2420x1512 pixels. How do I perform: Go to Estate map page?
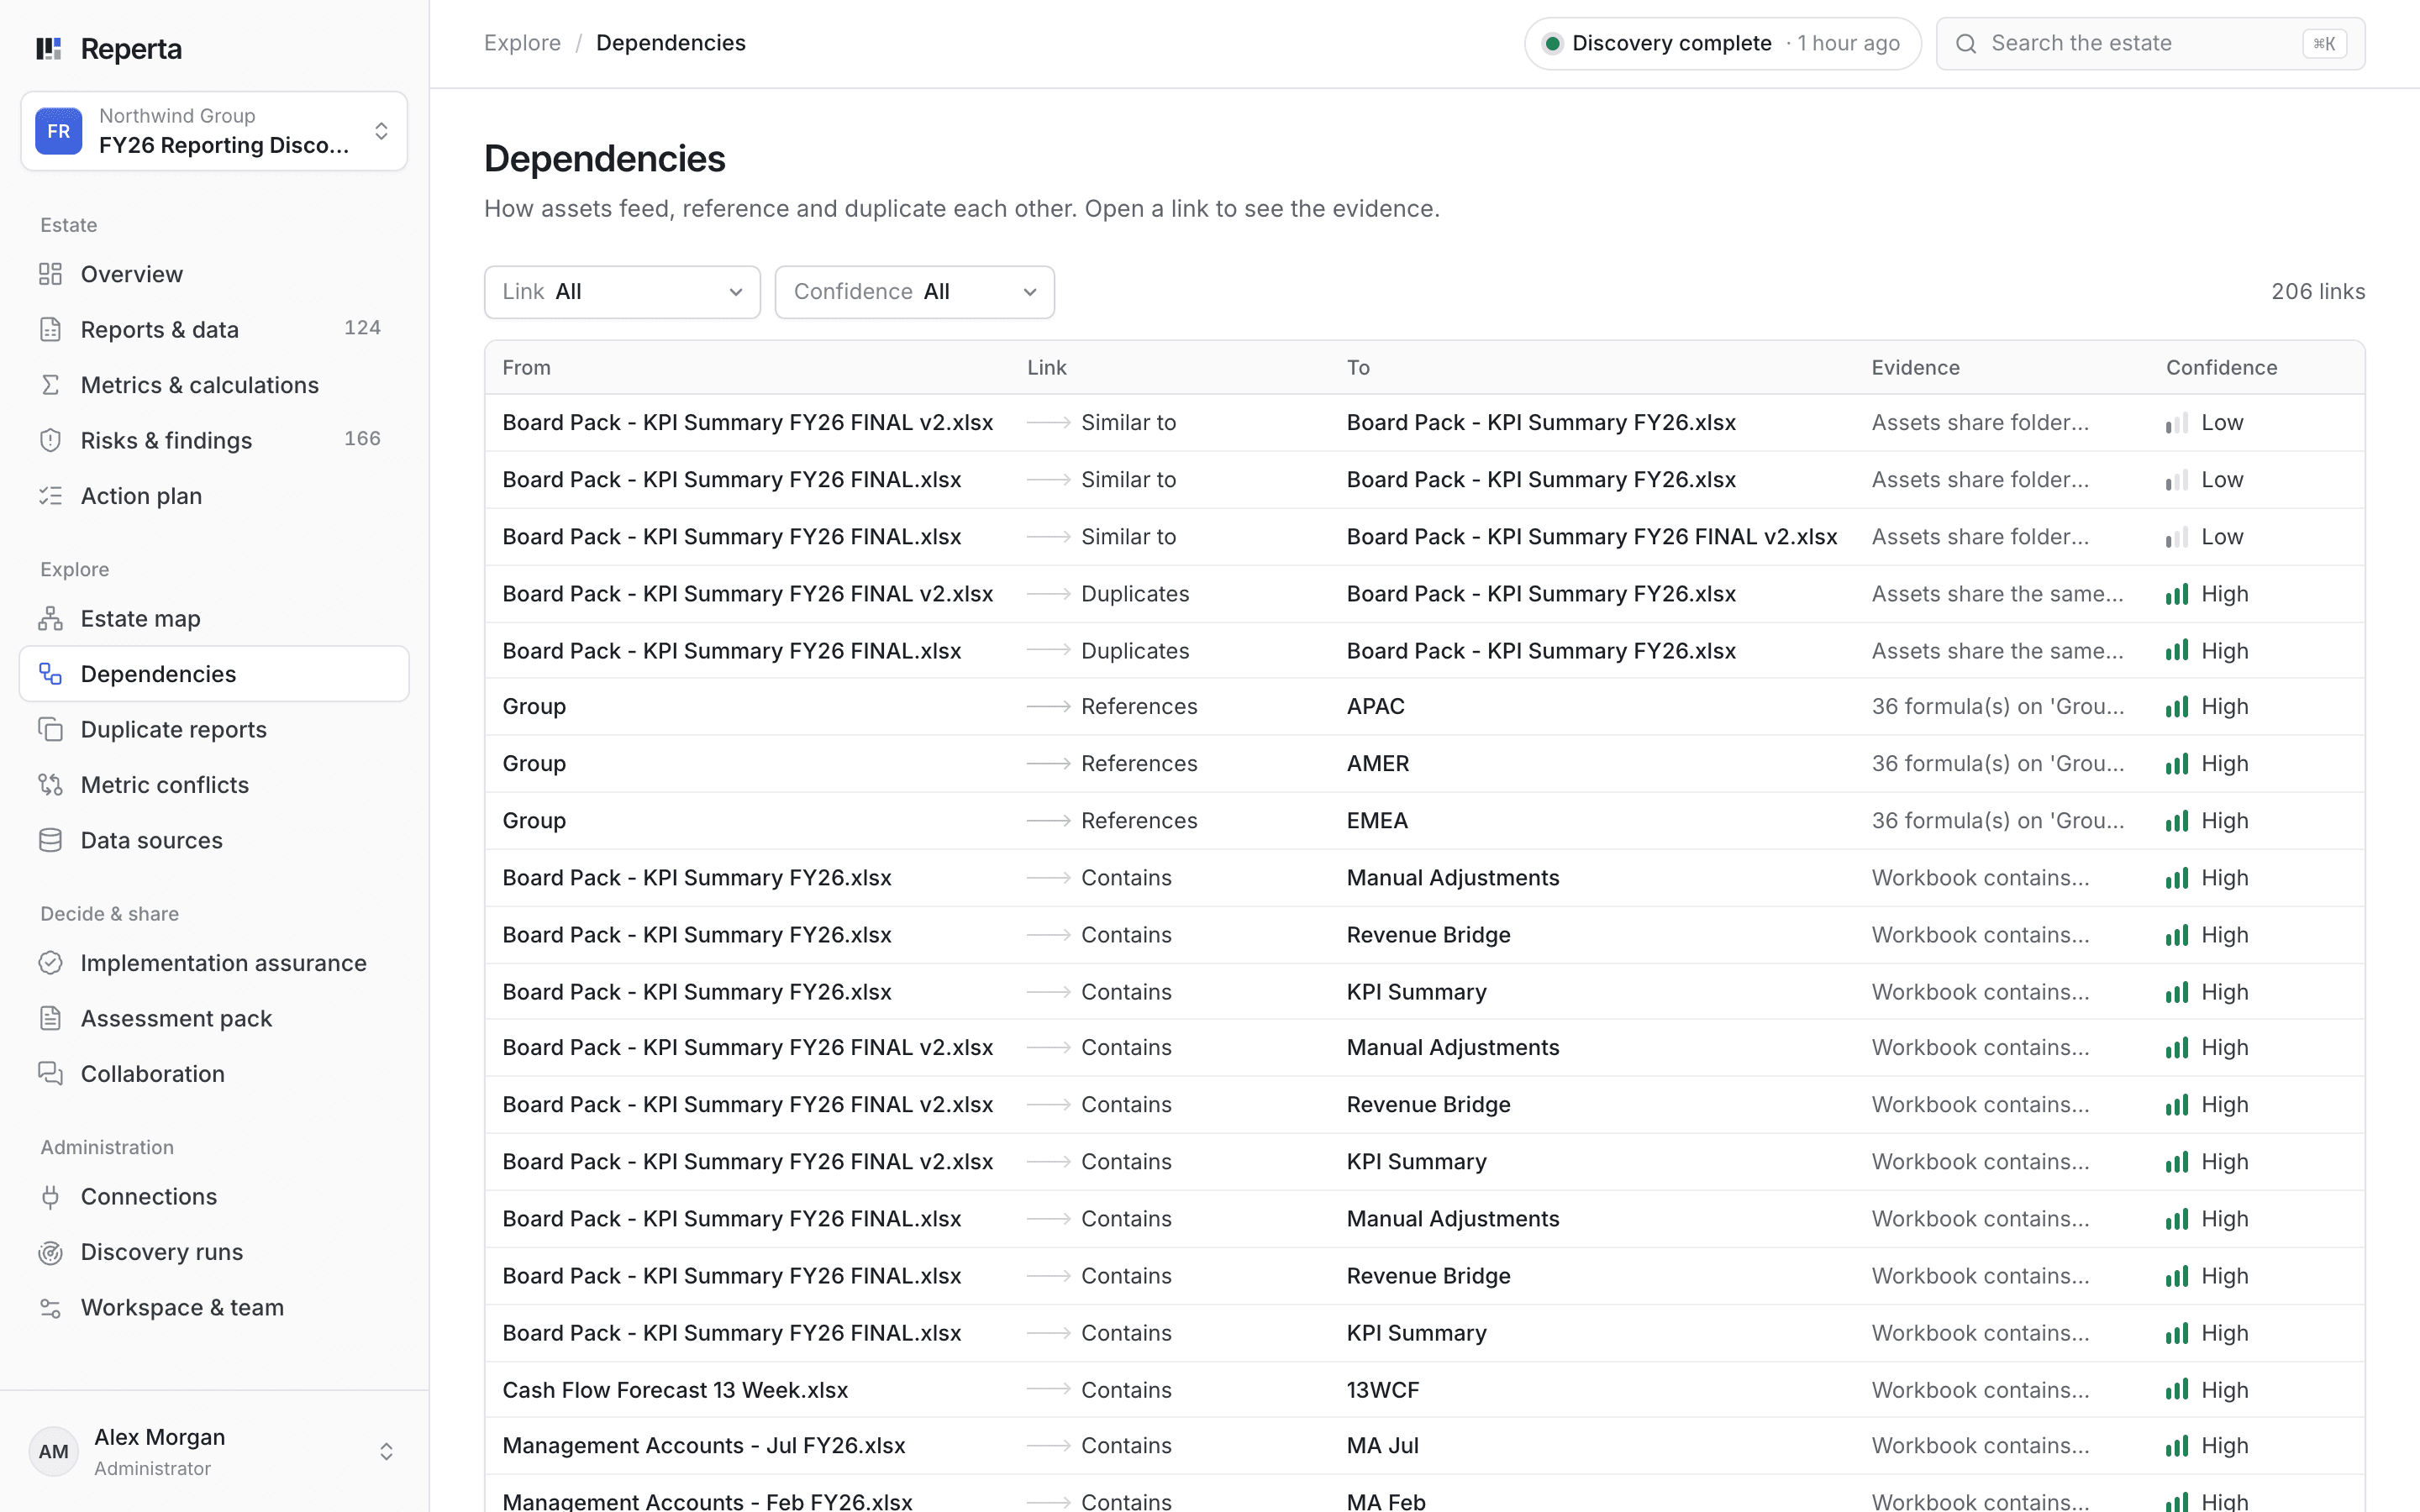(x=214, y=618)
